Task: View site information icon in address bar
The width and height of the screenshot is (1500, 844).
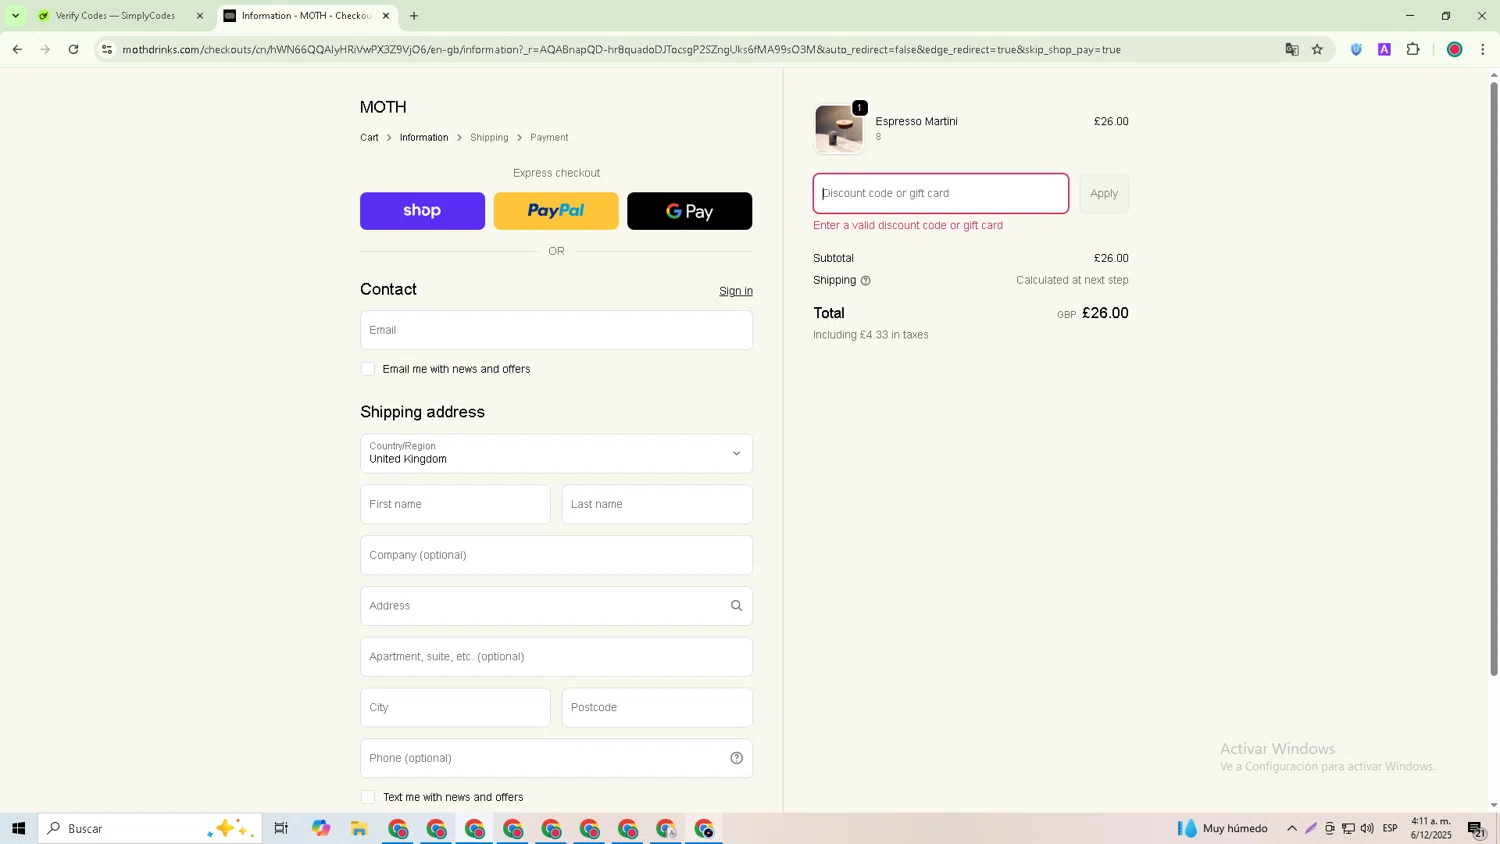Action: (107, 49)
